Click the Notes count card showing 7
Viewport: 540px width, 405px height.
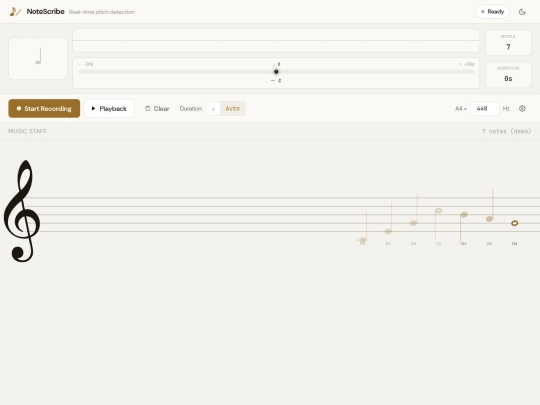coord(508,42)
